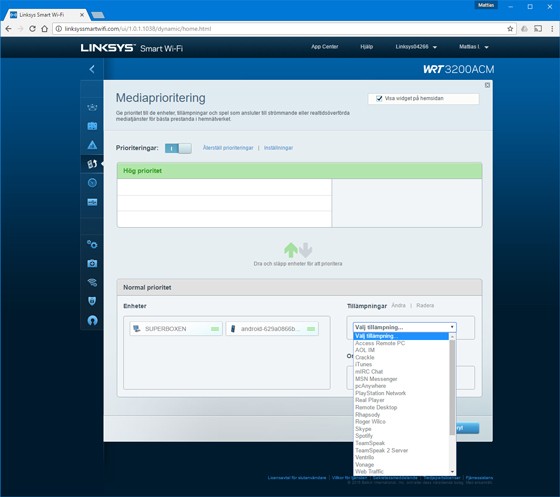
Task: Click Återställ prioriteringar link
Action: coord(228,148)
